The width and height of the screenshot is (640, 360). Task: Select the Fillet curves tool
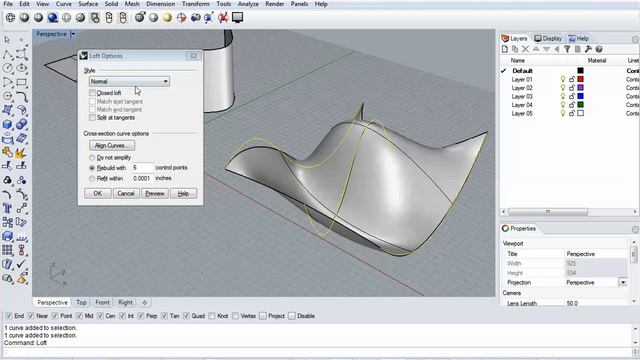22,96
